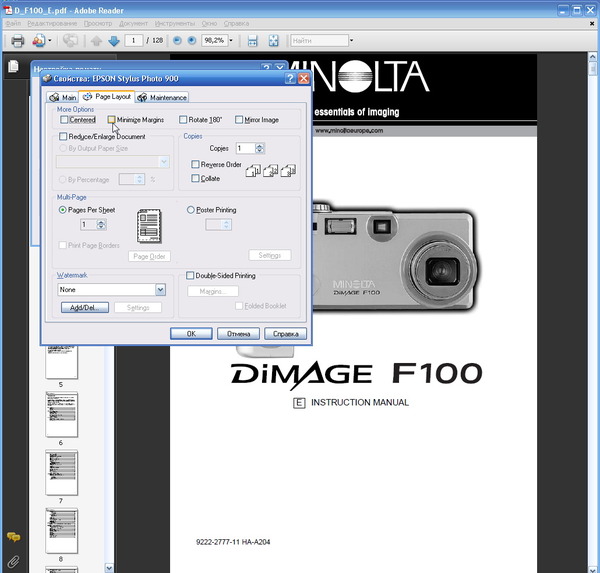This screenshot has height=573, width=600.
Task: Enable Reverse Order printing
Action: coord(195,164)
